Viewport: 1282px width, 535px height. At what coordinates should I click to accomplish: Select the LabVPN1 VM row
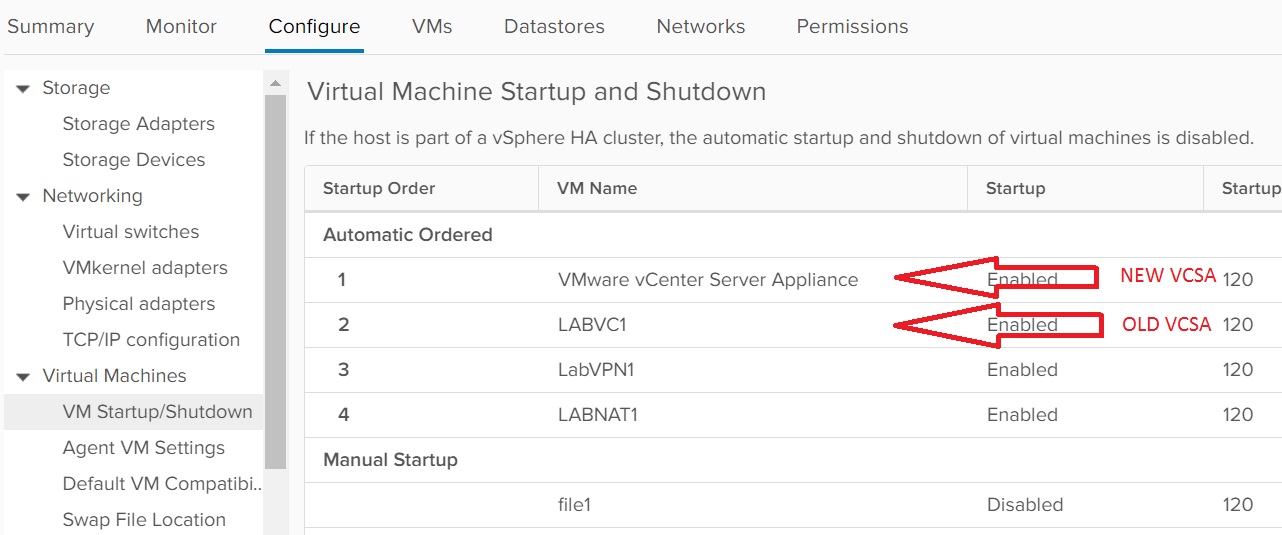(x=793, y=370)
